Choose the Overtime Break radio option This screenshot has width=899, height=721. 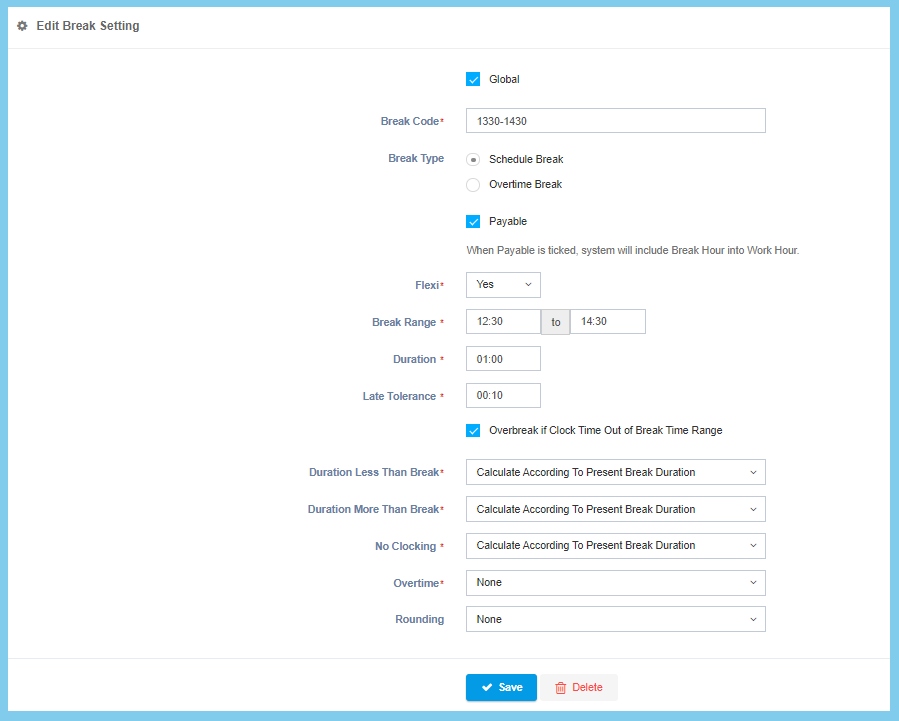tap(473, 184)
